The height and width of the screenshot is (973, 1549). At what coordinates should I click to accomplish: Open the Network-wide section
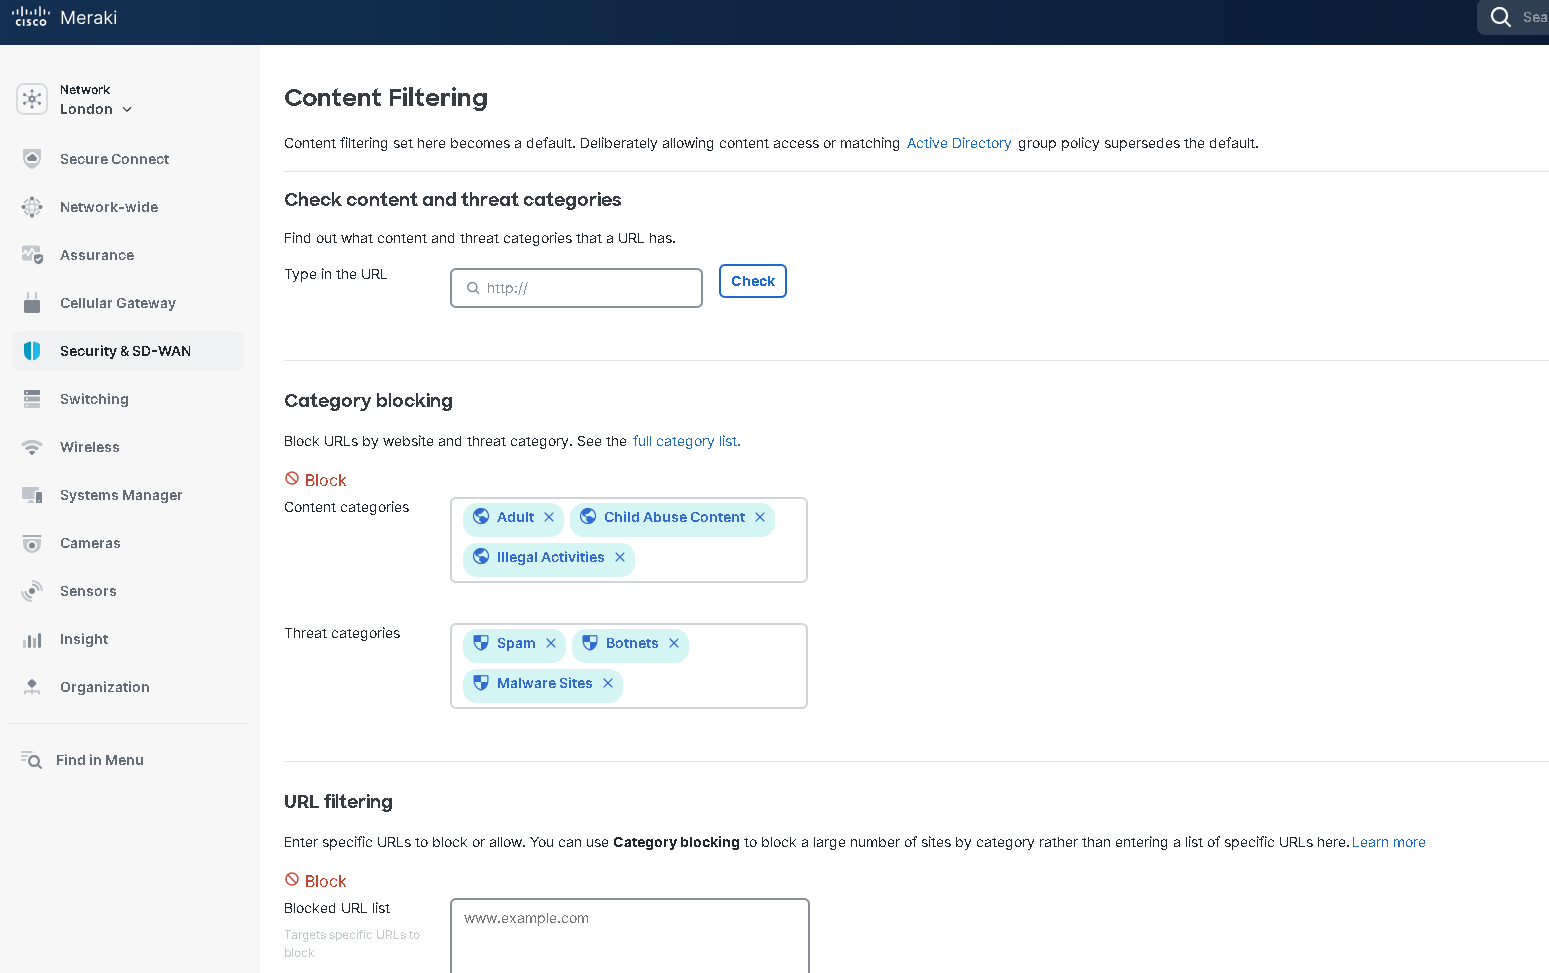pyautogui.click(x=108, y=207)
